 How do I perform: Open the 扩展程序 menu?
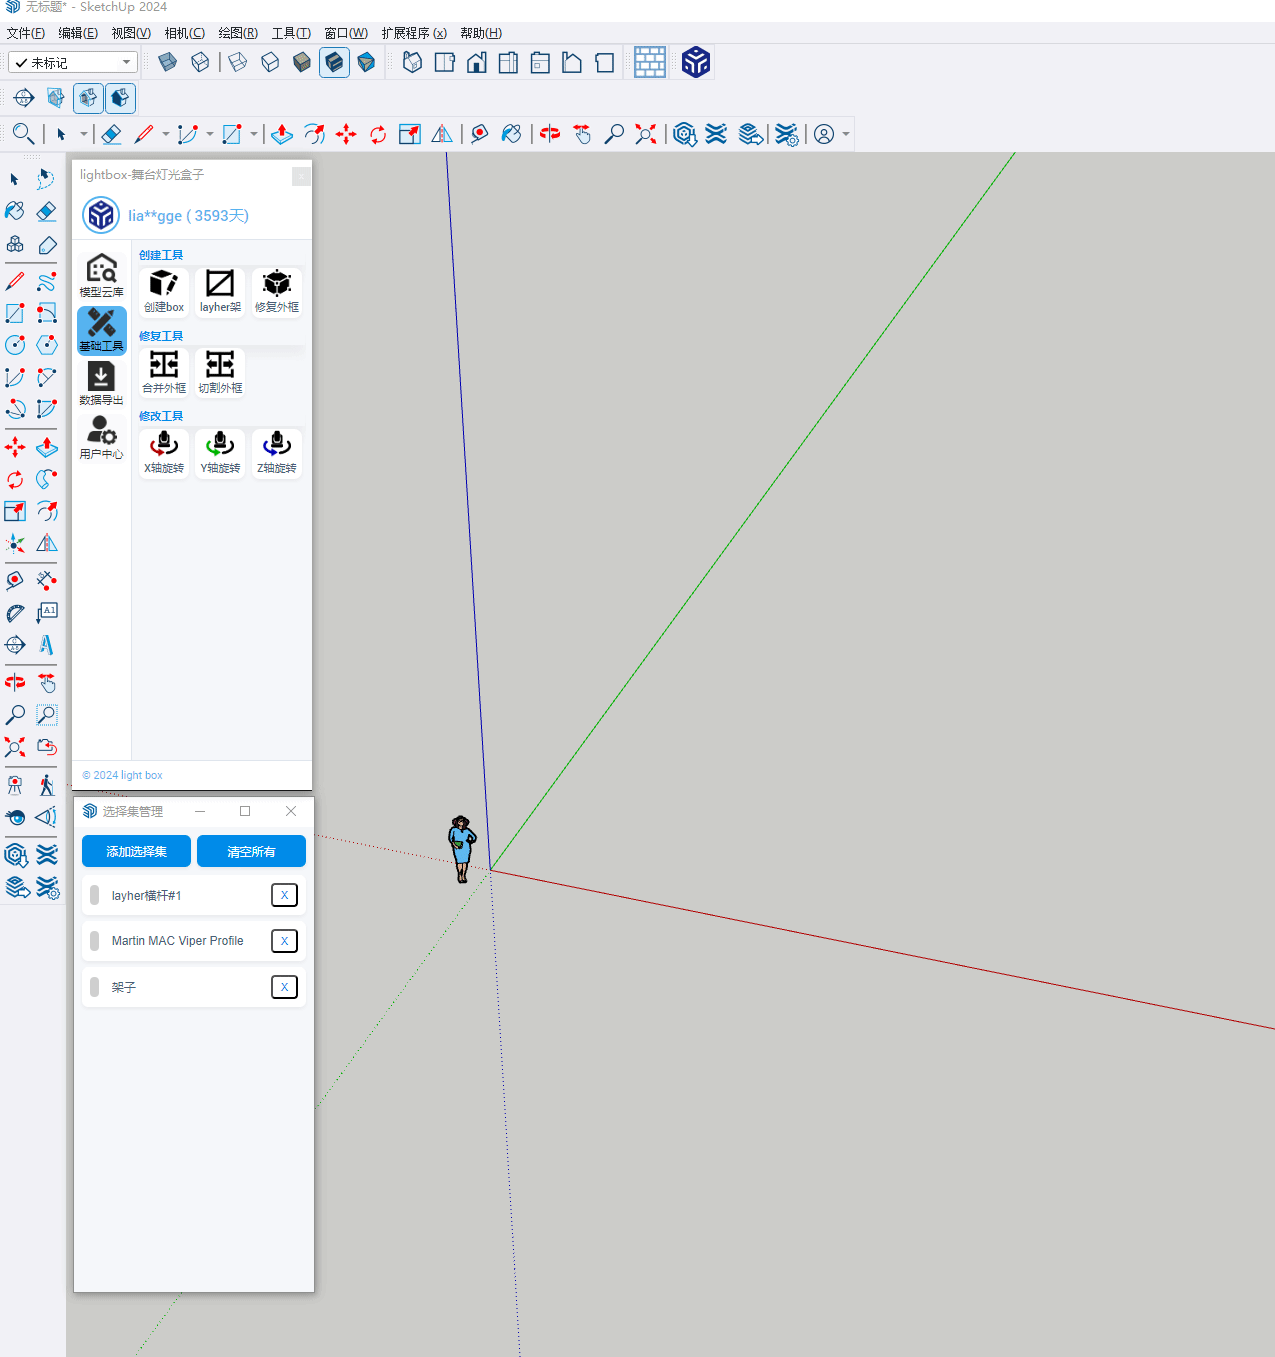(413, 33)
